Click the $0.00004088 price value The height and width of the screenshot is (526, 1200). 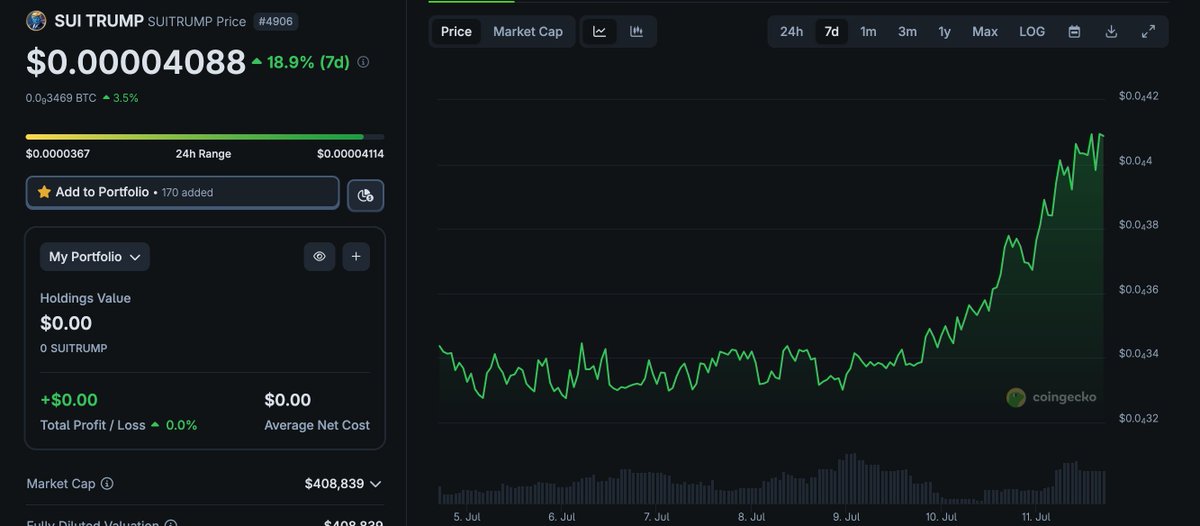pyautogui.click(x=136, y=62)
